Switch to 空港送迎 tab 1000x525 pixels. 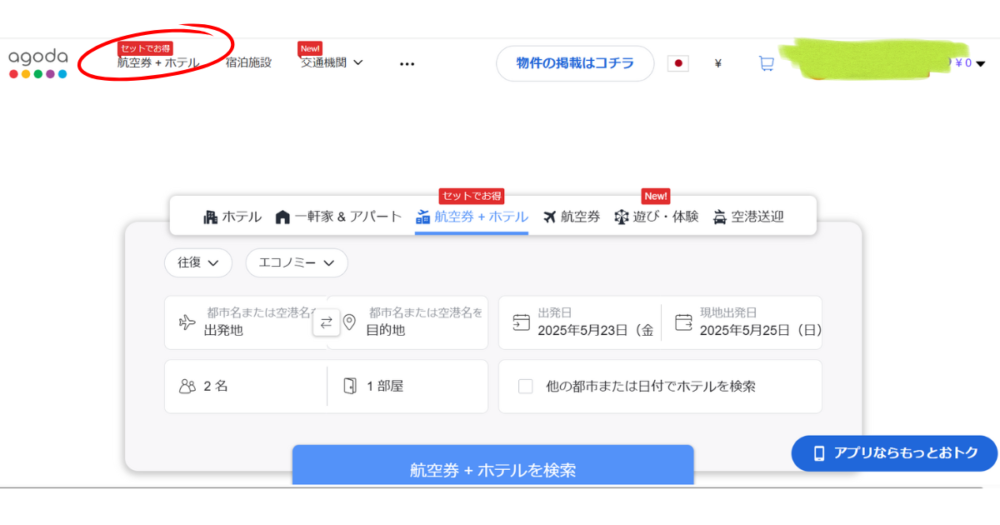pyautogui.click(x=748, y=217)
